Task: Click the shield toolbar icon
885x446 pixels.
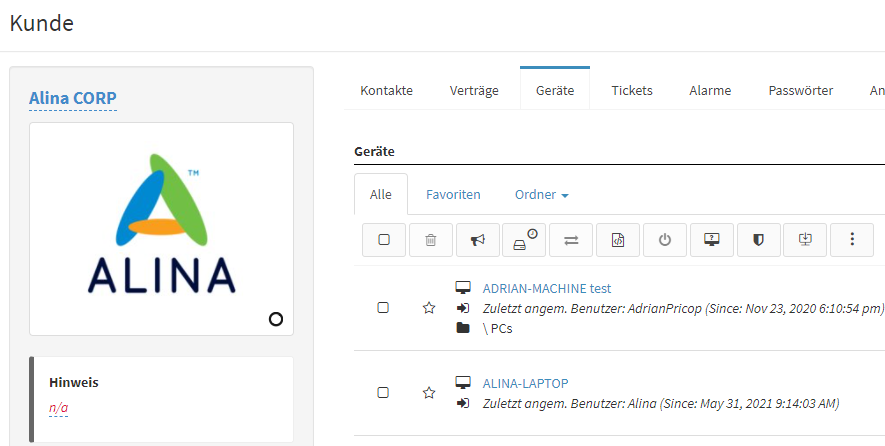Action: click(x=759, y=240)
